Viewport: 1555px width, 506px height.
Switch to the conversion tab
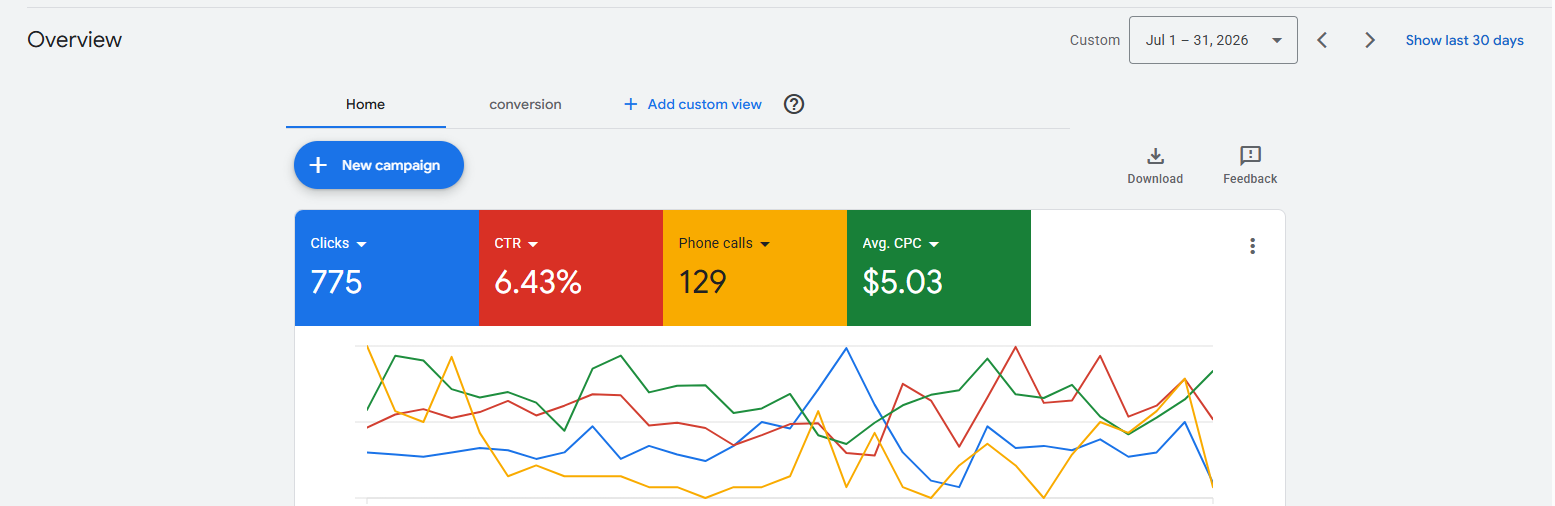point(525,104)
